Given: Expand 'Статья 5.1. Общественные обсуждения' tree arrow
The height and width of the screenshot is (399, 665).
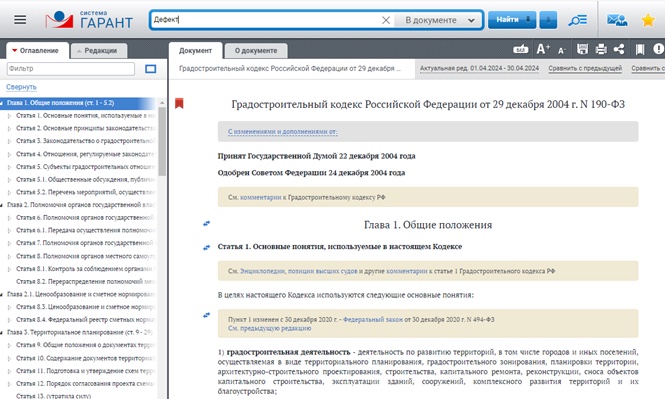Looking at the screenshot, I should (9, 180).
